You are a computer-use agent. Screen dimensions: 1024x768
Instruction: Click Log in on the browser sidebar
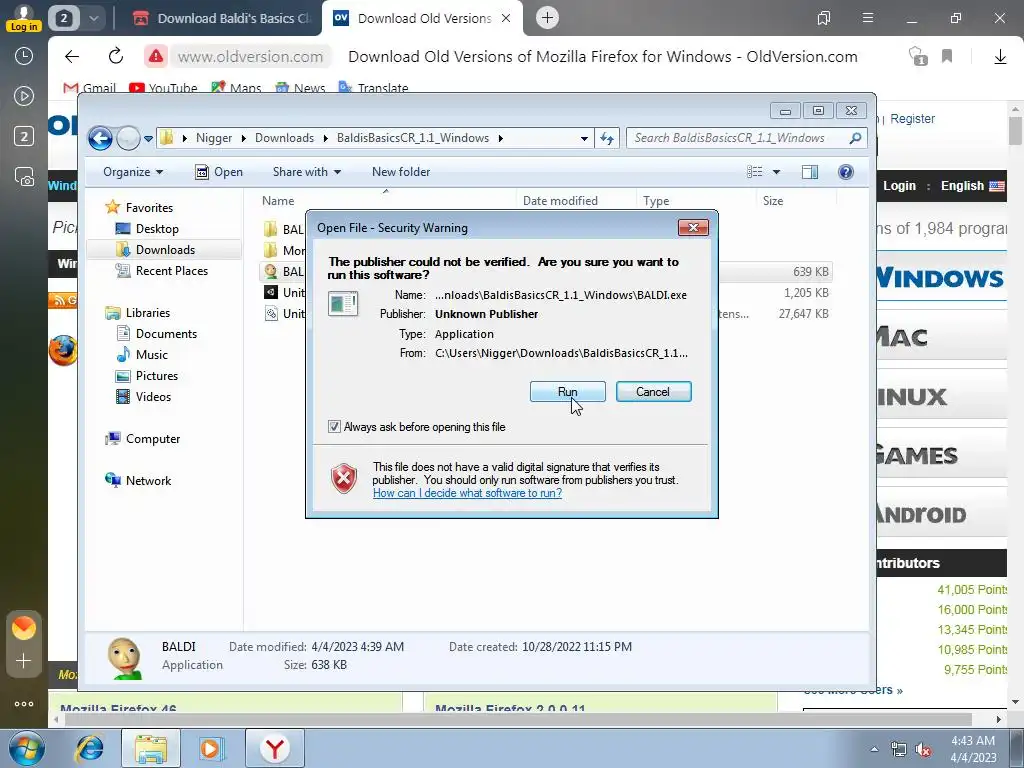point(24,27)
